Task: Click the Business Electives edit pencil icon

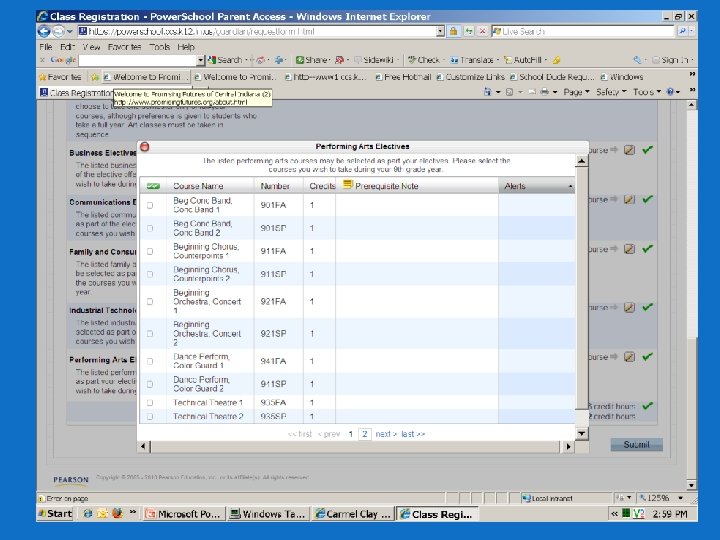Action: [630, 150]
